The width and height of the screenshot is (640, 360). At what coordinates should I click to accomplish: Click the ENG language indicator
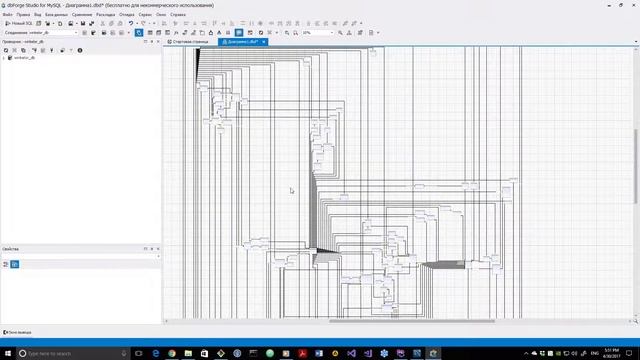595,353
